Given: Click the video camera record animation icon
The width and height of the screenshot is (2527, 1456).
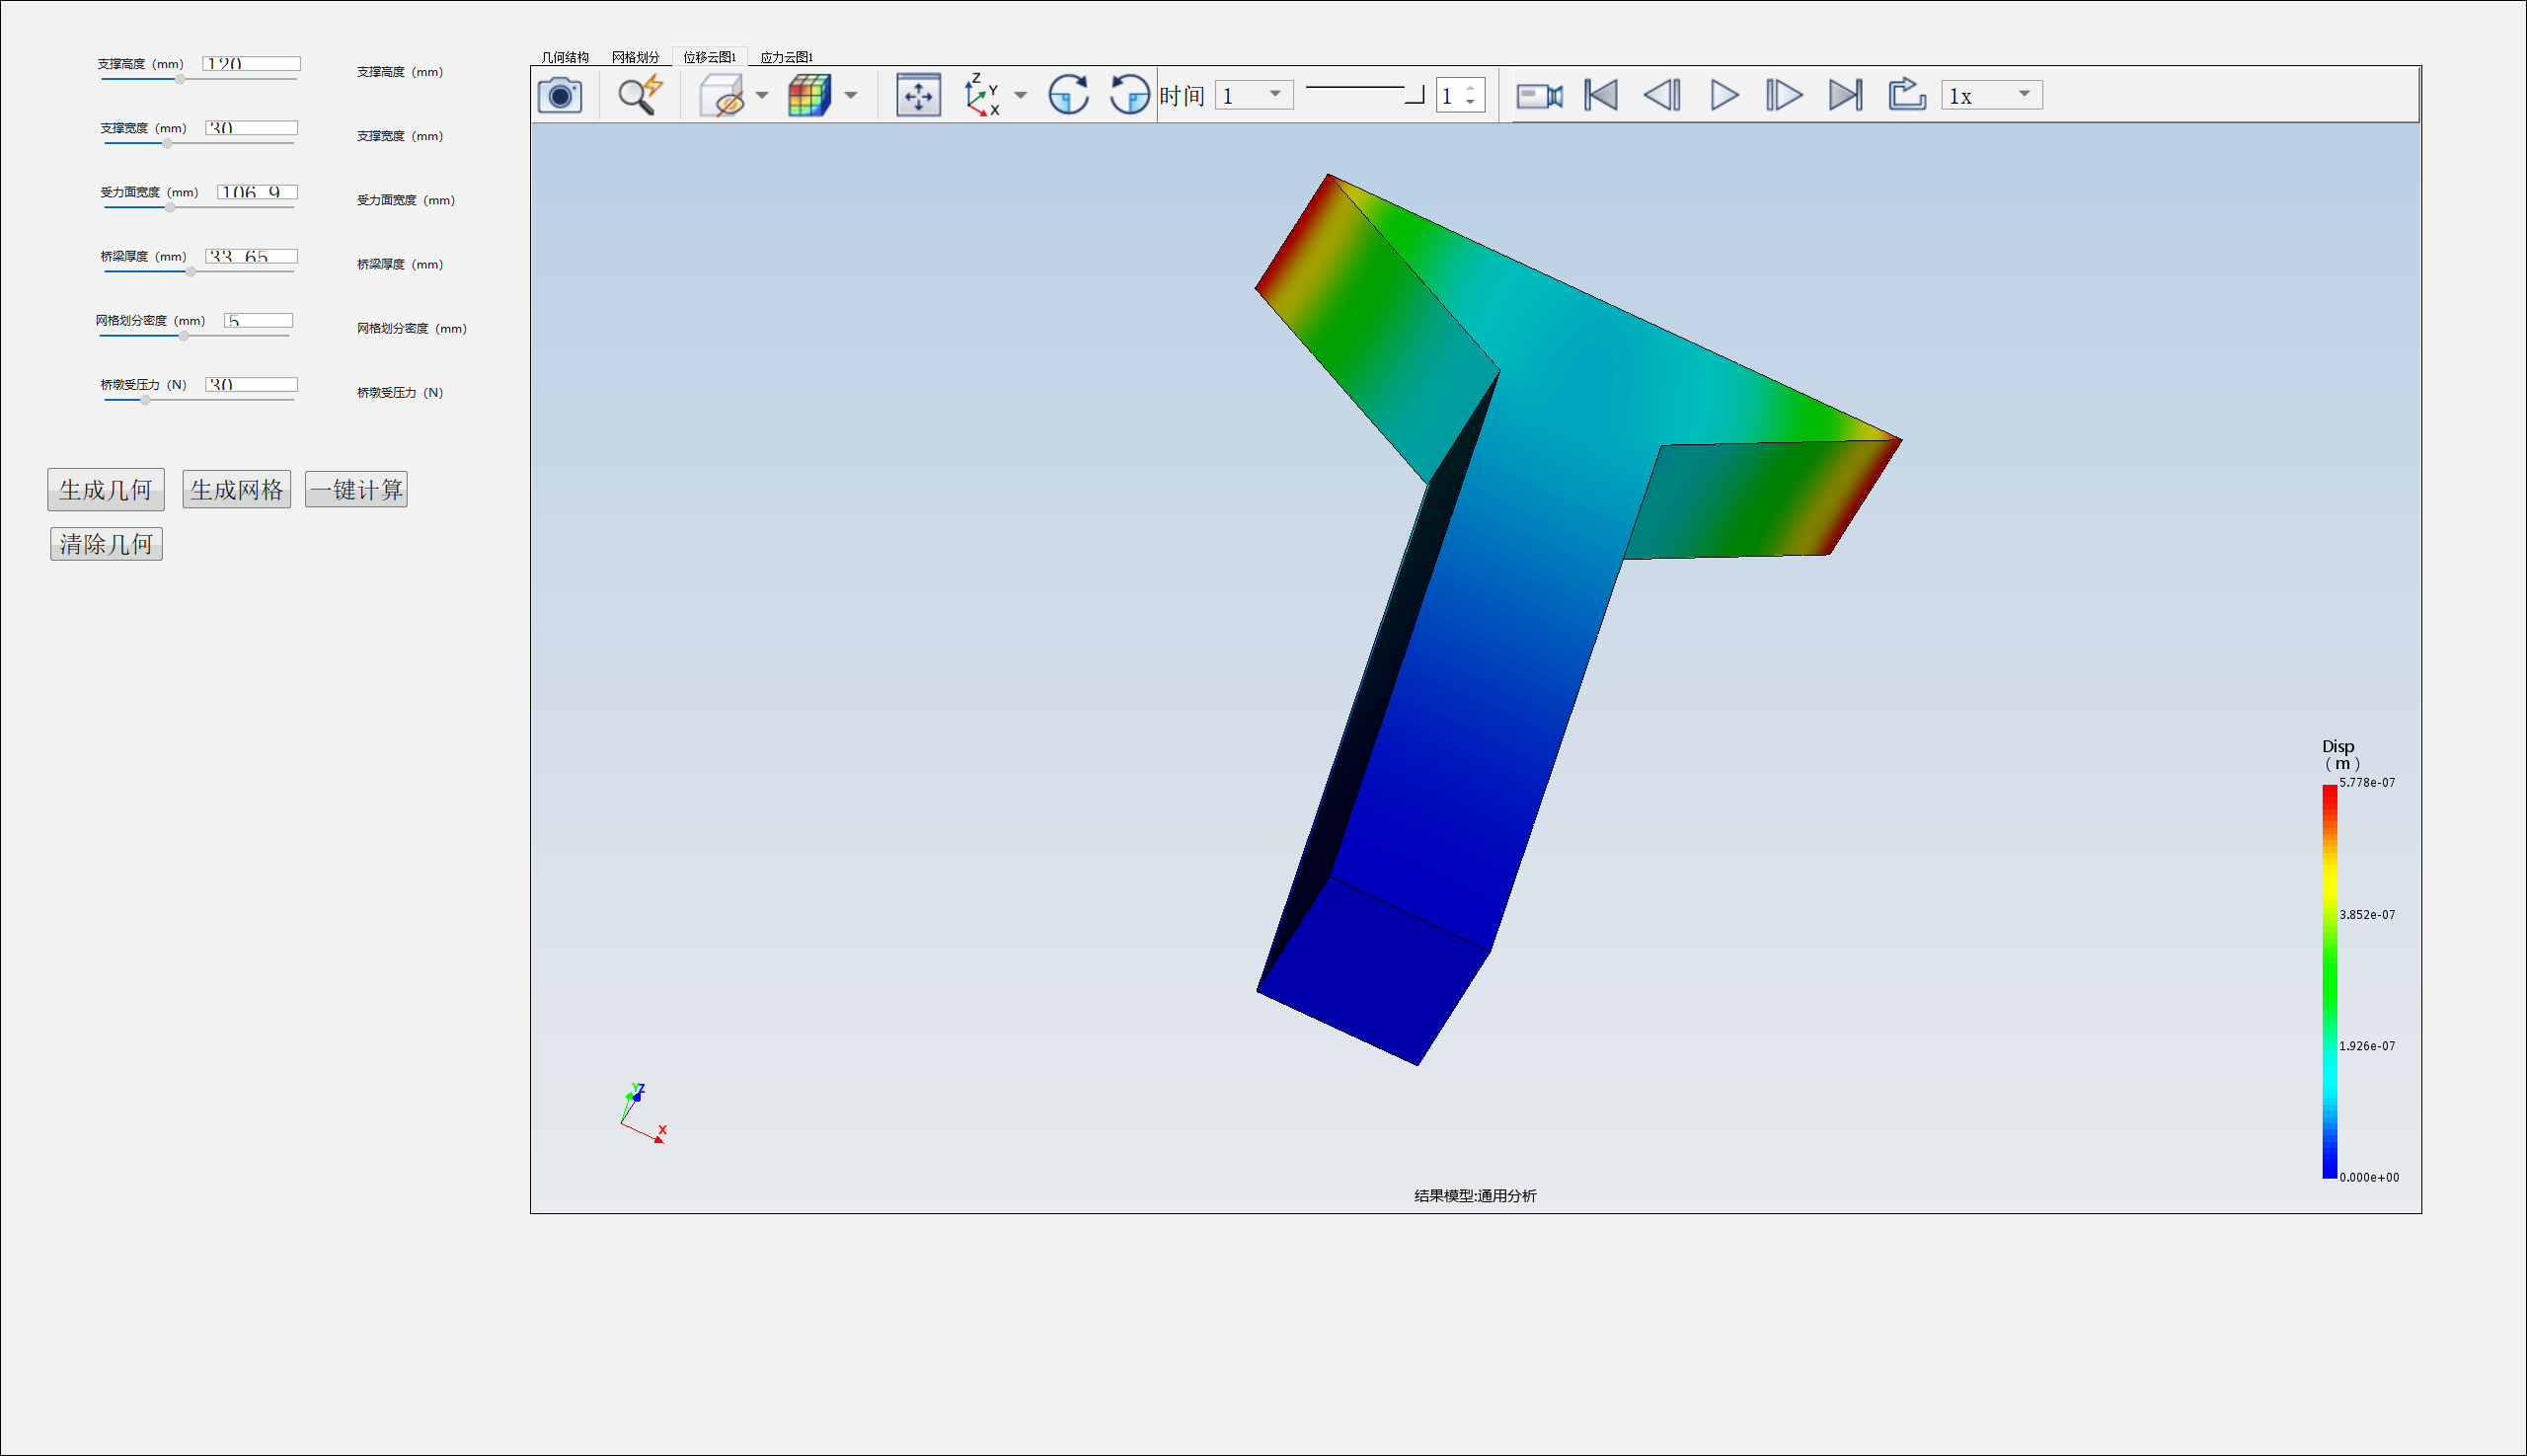Looking at the screenshot, I should click(1539, 96).
